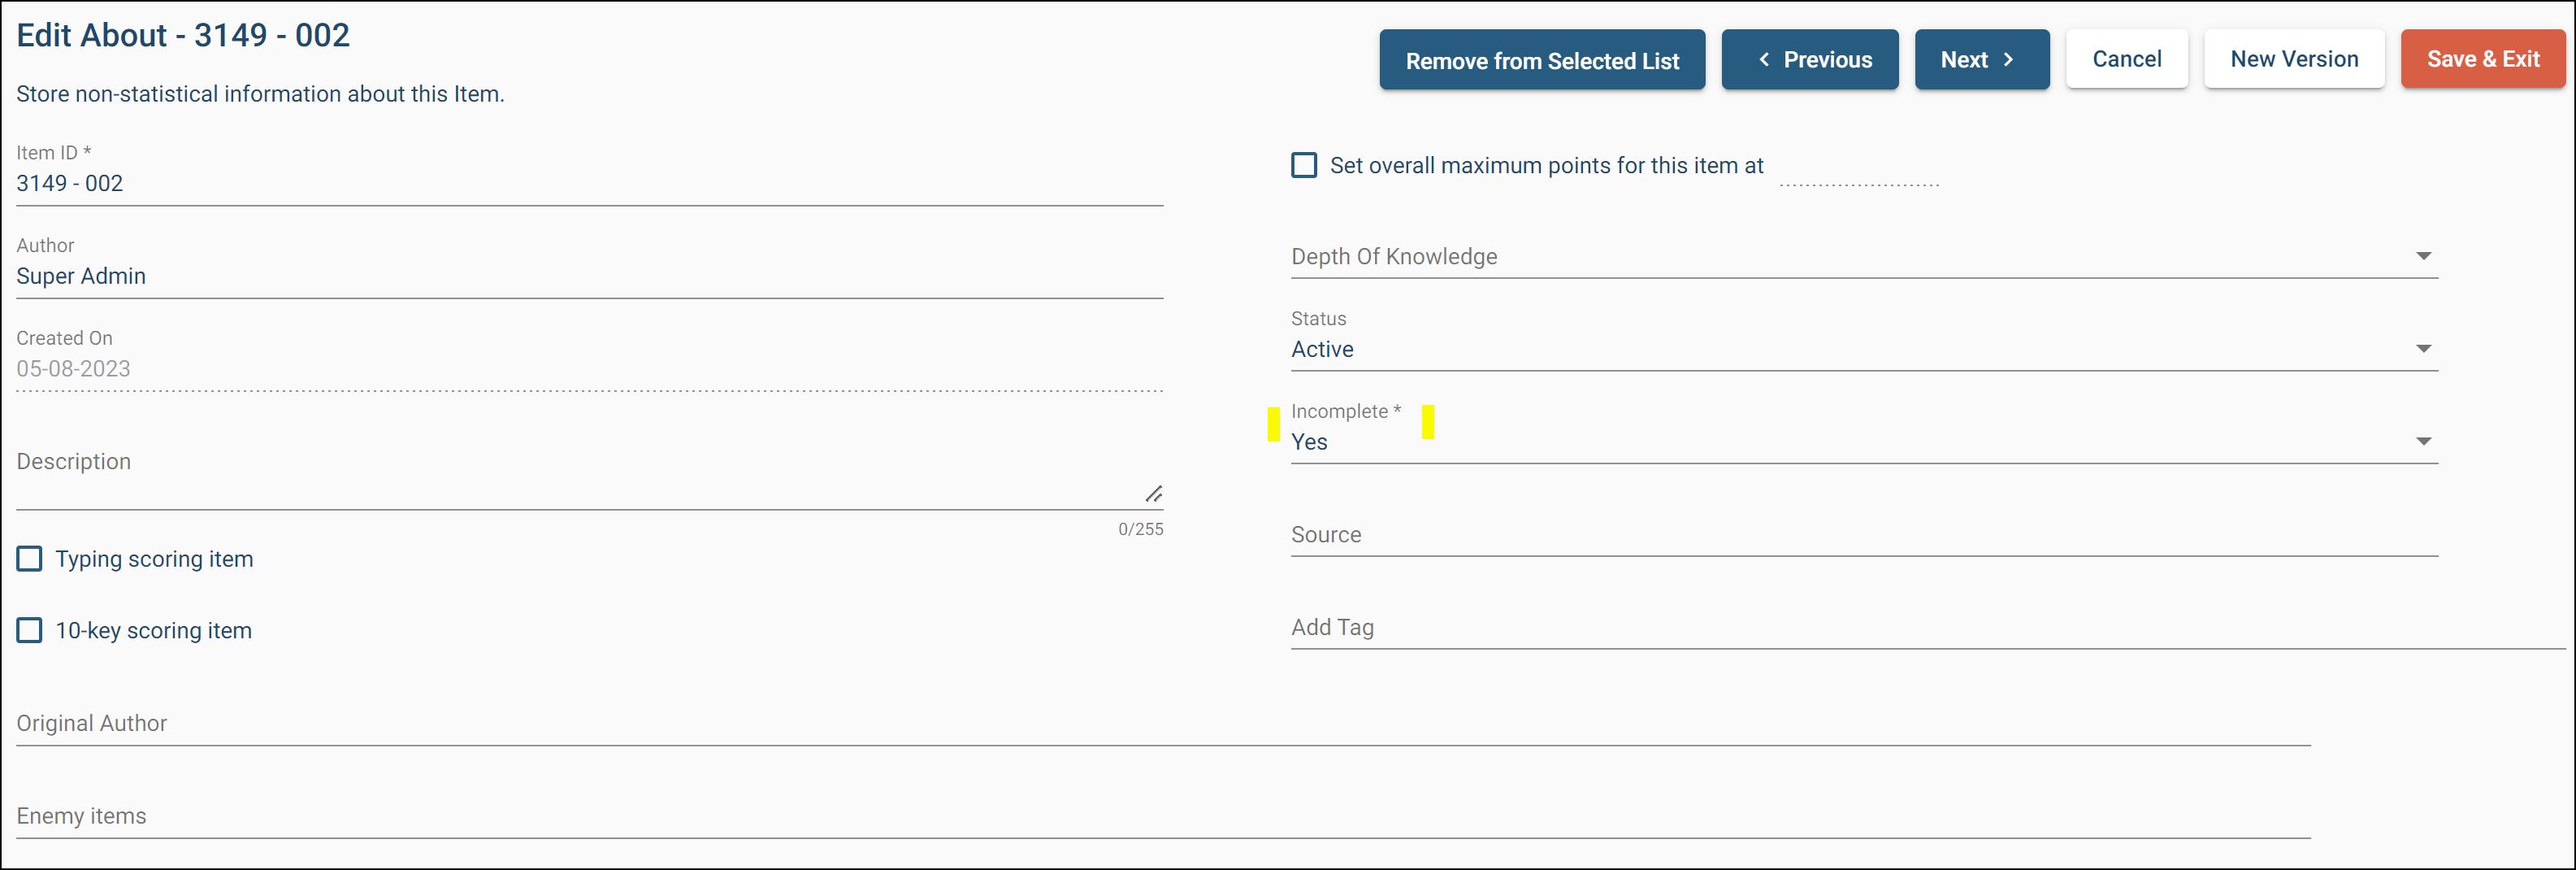Screen dimensions: 2576x870
Task: Click the Cancel button
Action: click(x=2127, y=59)
